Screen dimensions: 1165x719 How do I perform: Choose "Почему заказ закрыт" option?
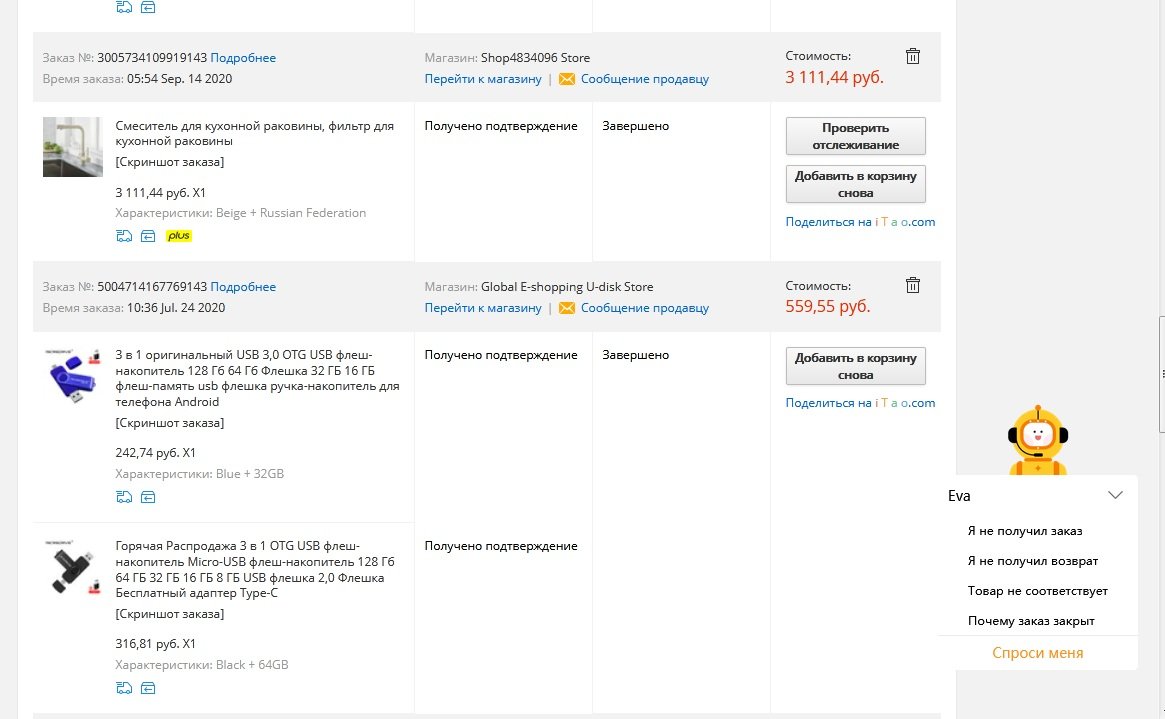1031,621
